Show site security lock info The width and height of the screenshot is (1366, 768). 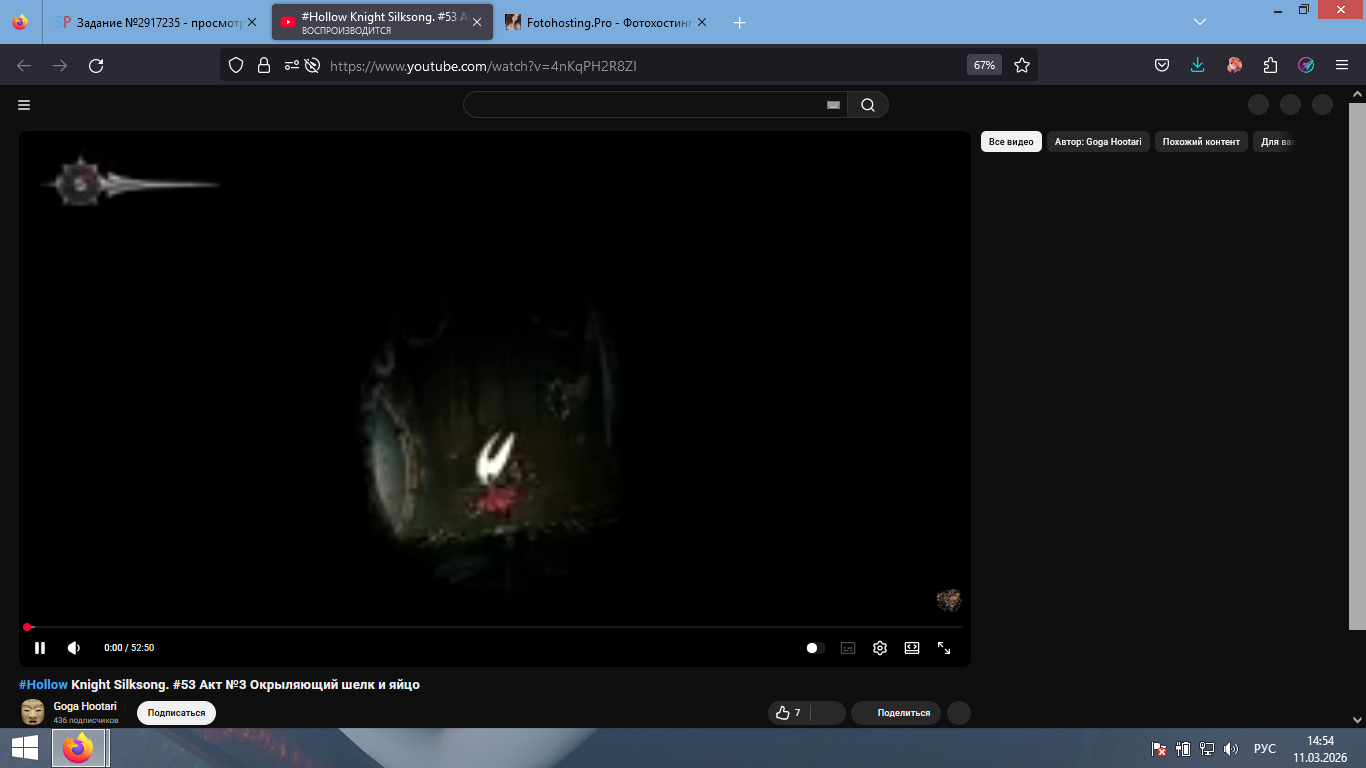pyautogui.click(x=264, y=65)
